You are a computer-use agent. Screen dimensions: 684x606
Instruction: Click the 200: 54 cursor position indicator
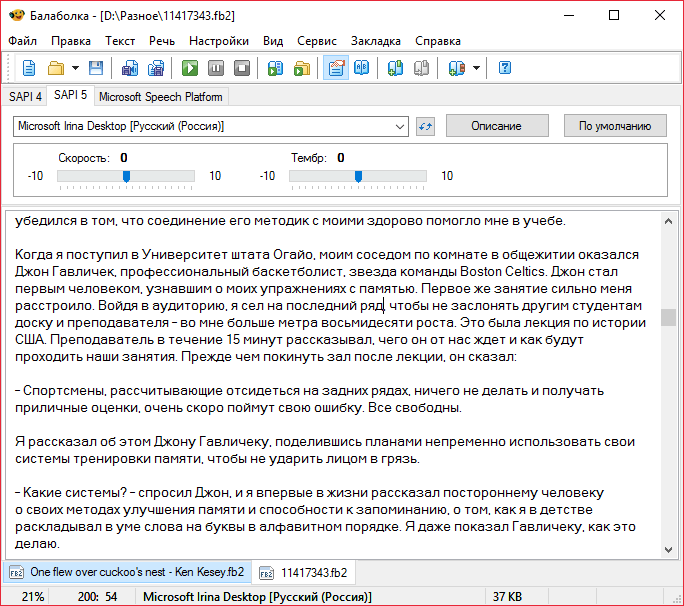(x=97, y=596)
